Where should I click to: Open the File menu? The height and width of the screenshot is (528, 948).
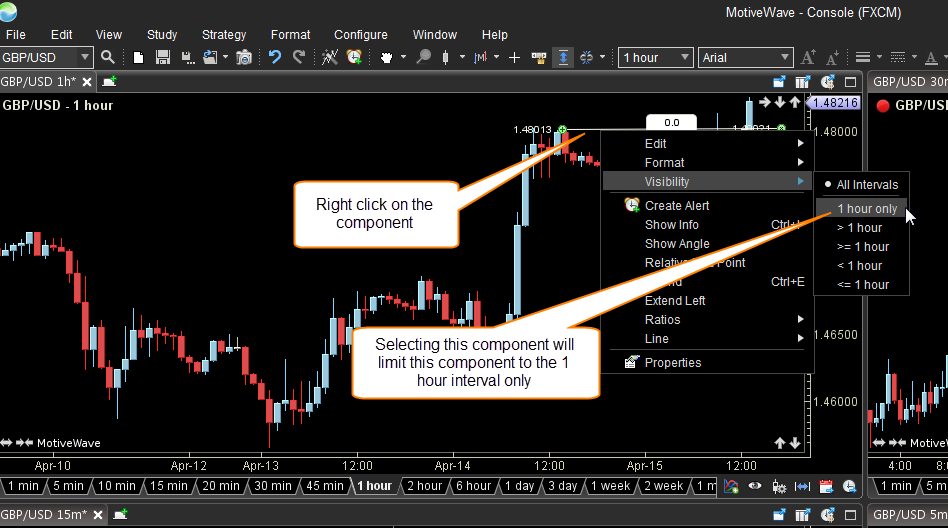click(x=15, y=34)
